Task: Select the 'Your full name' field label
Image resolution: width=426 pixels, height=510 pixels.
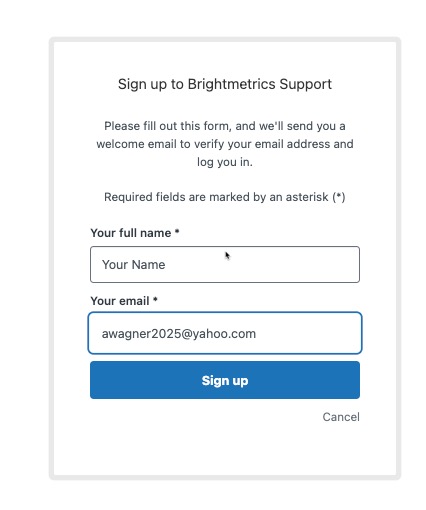Action: (131, 233)
